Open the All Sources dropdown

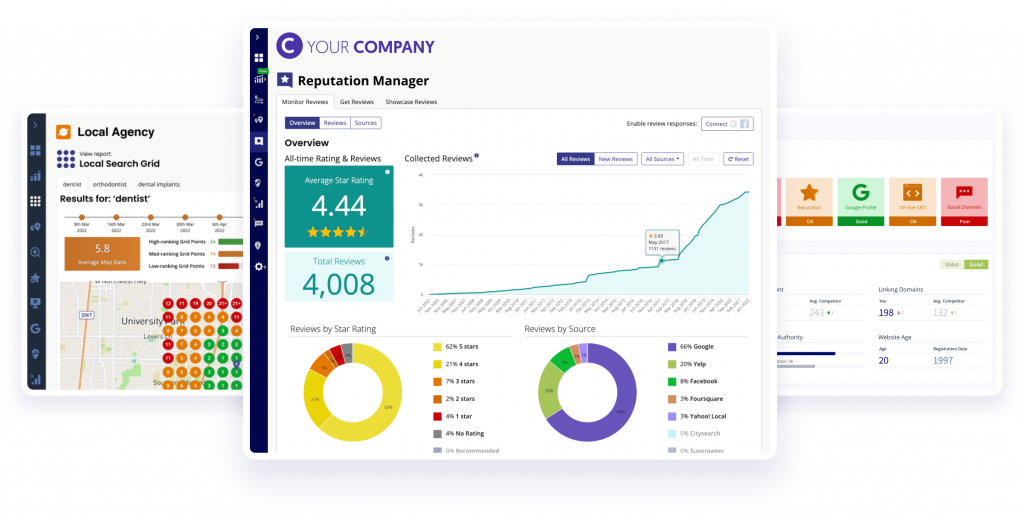click(663, 159)
